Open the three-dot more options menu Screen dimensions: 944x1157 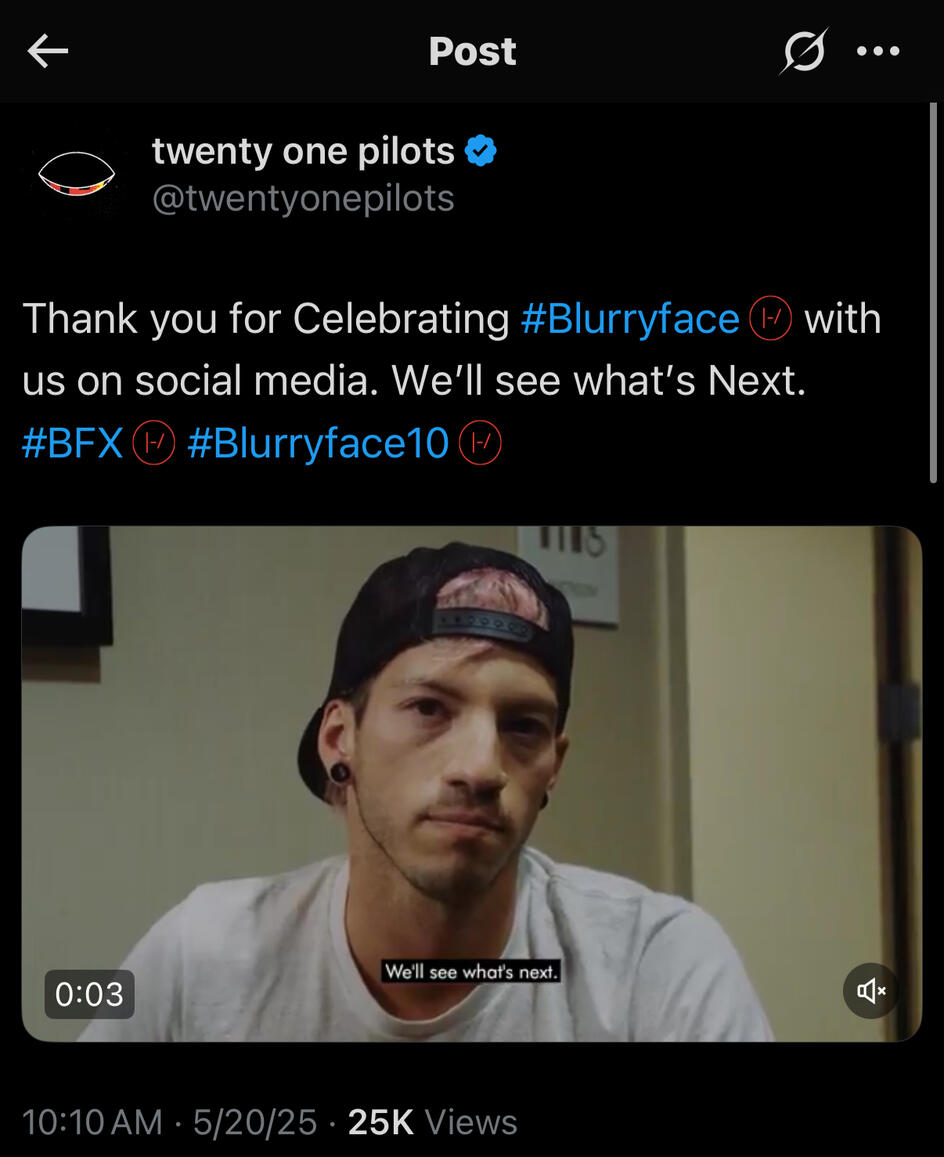click(878, 51)
